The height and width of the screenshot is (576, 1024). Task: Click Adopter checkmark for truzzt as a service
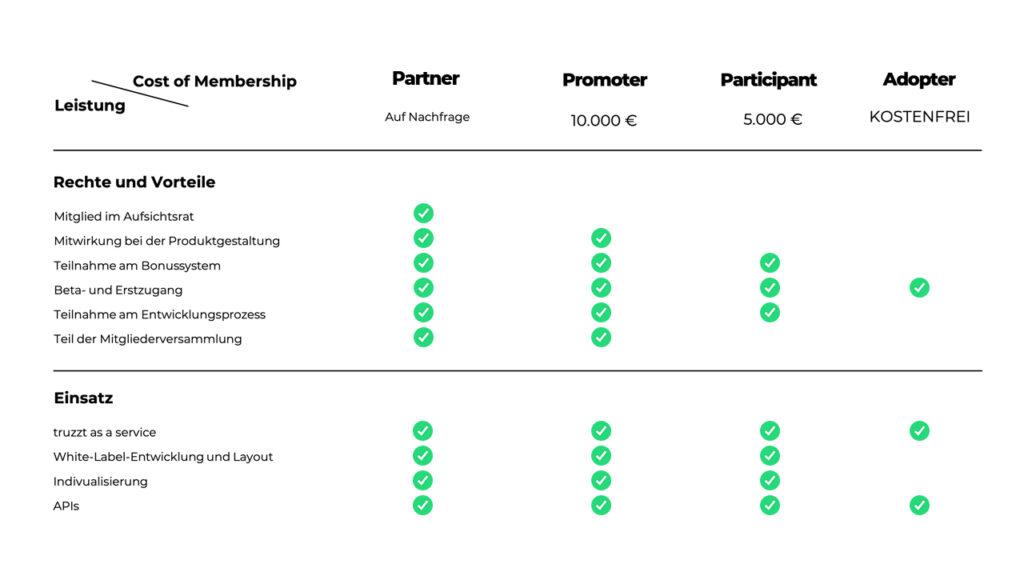tap(920, 431)
